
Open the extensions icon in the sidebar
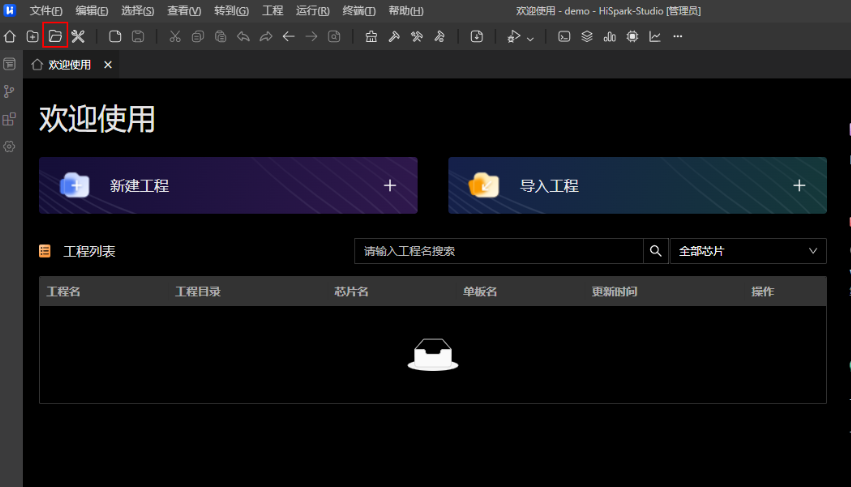coord(10,119)
